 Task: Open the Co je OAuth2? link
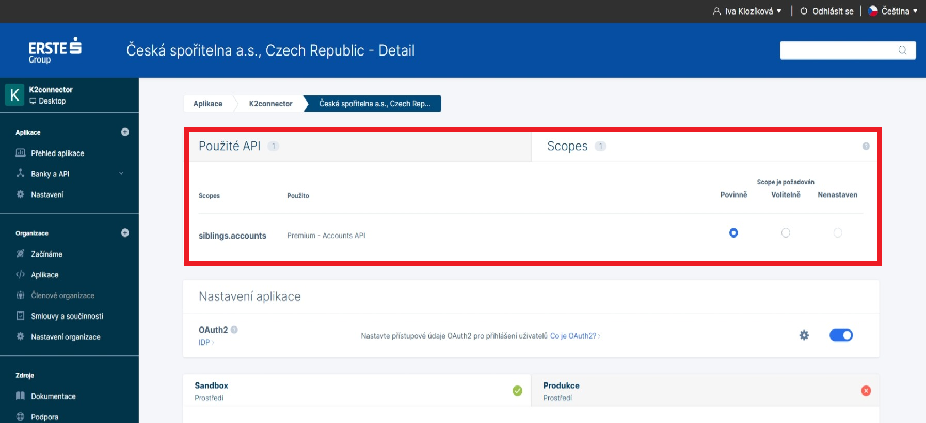point(575,336)
